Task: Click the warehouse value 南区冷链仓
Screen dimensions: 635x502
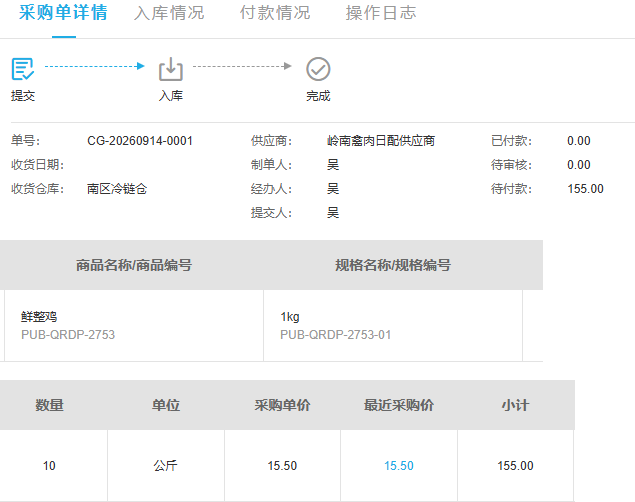Action: 117,189
